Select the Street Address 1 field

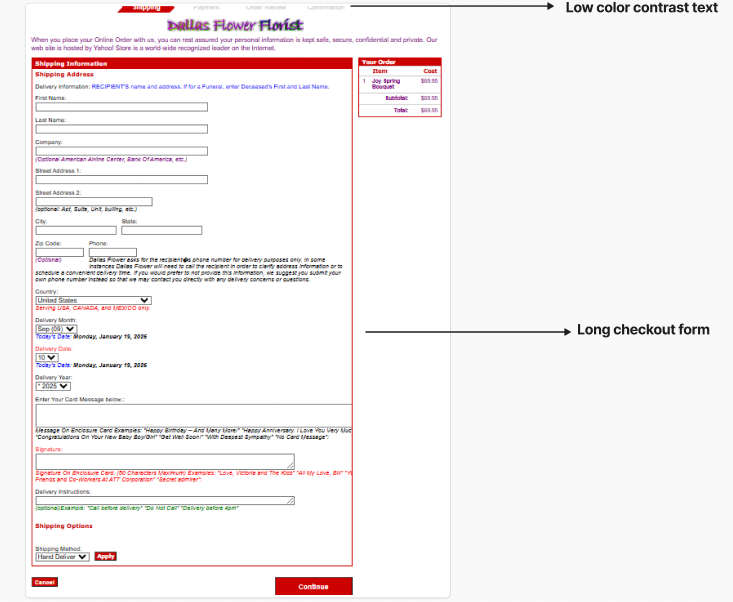tap(121, 180)
